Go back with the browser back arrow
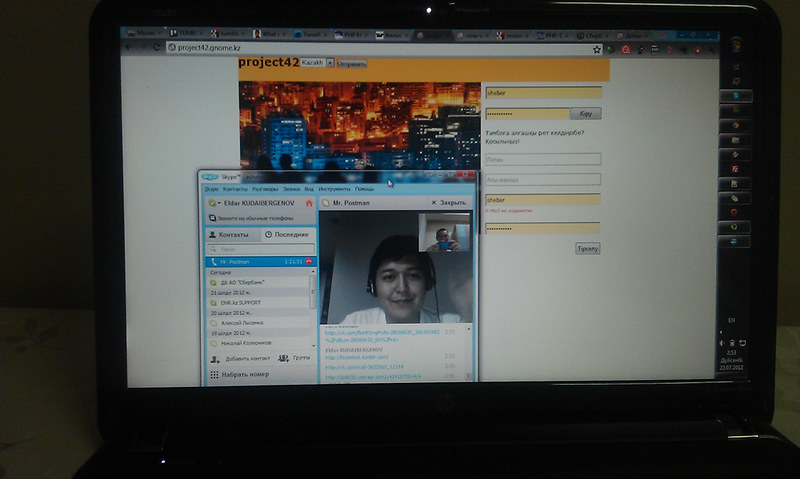 (x=129, y=47)
